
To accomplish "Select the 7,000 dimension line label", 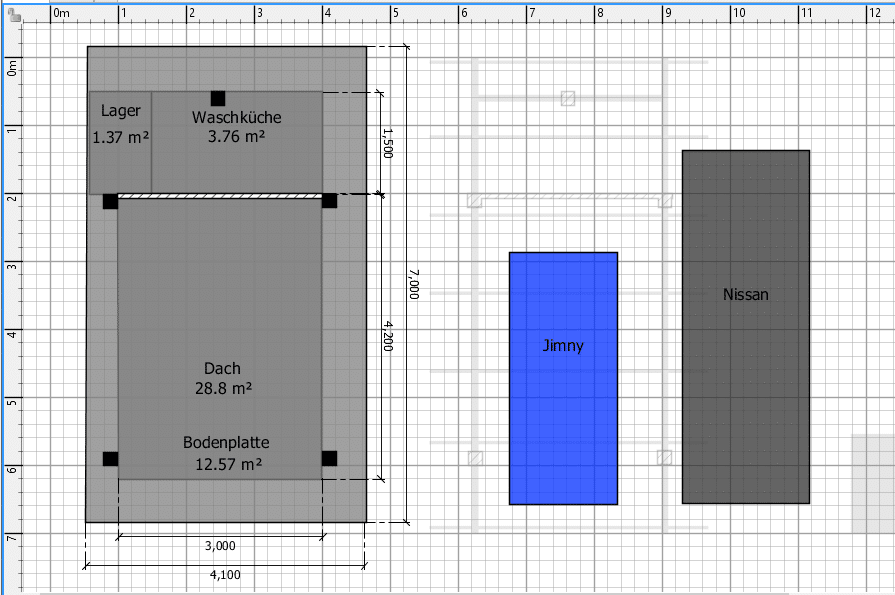I will click(414, 284).
